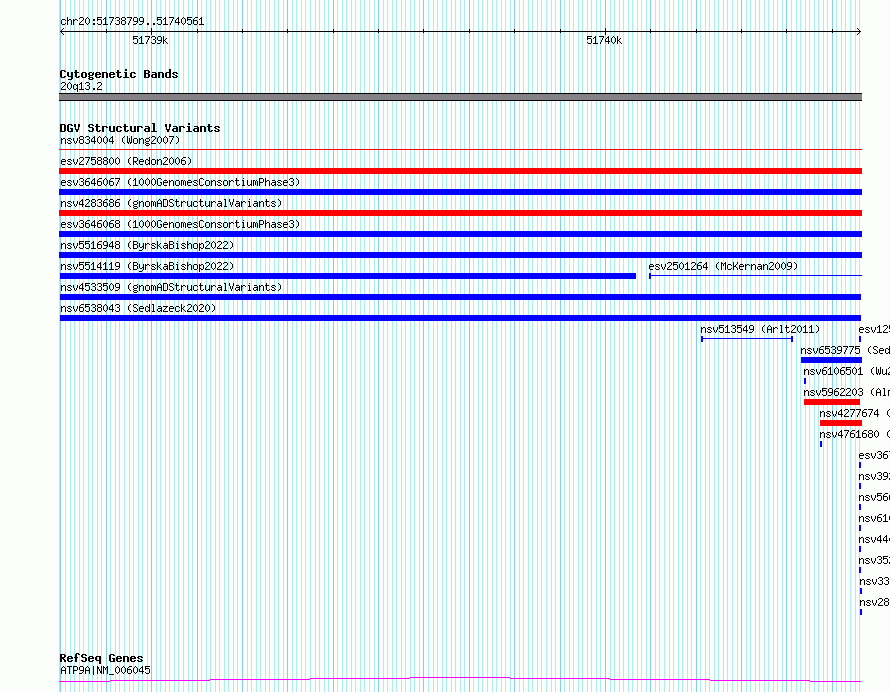Click the blue bar under nsv4533509

click(x=460, y=297)
